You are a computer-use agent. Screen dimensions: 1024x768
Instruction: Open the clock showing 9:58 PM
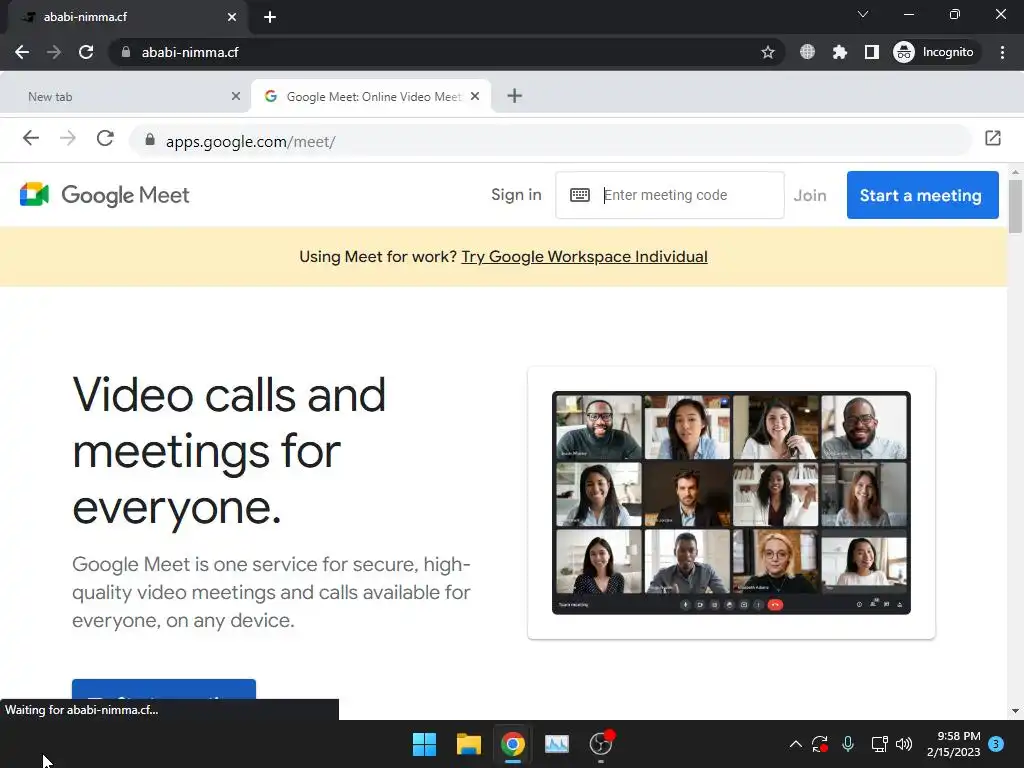point(953,744)
